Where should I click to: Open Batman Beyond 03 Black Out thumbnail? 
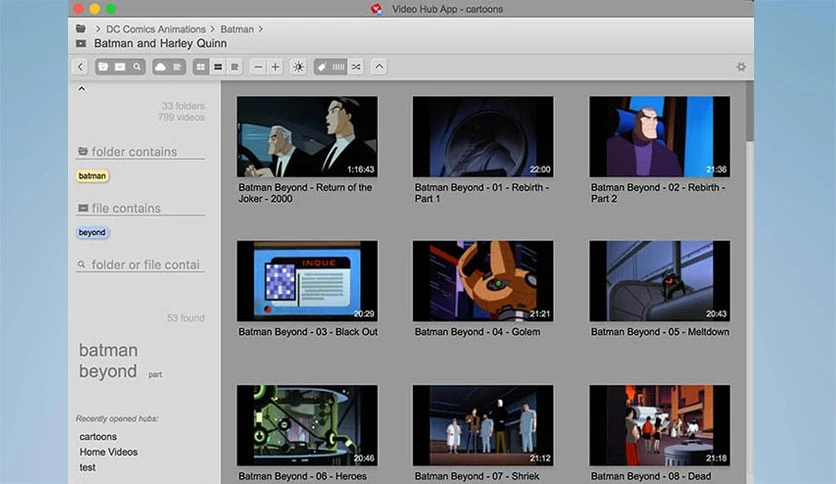click(x=307, y=281)
